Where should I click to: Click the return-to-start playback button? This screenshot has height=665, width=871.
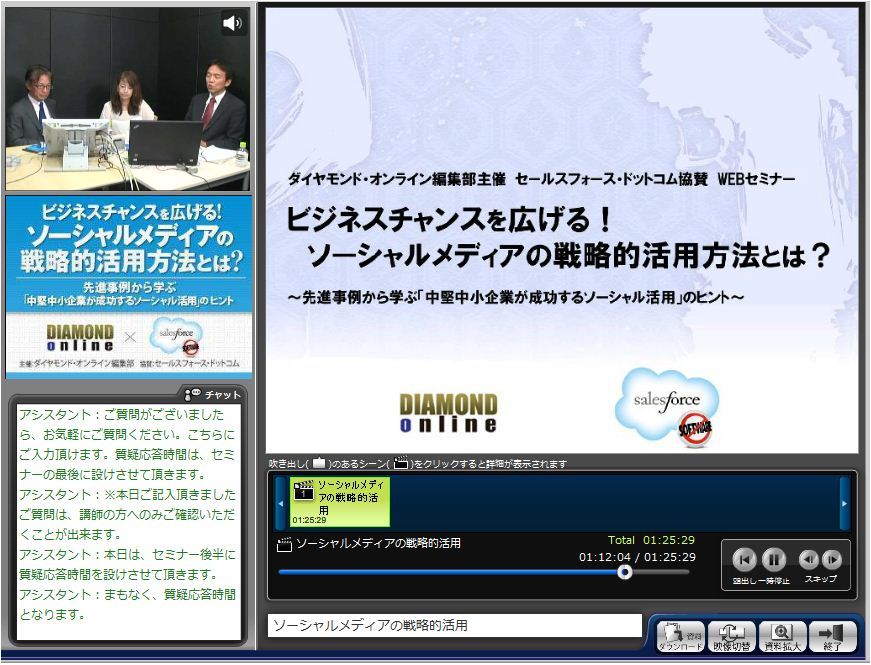coord(744,559)
